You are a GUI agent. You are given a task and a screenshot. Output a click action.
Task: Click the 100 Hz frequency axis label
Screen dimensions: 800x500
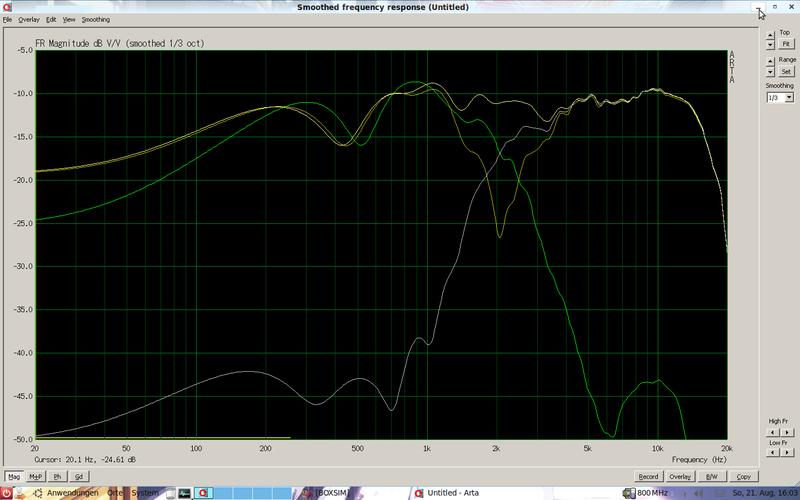196,448
